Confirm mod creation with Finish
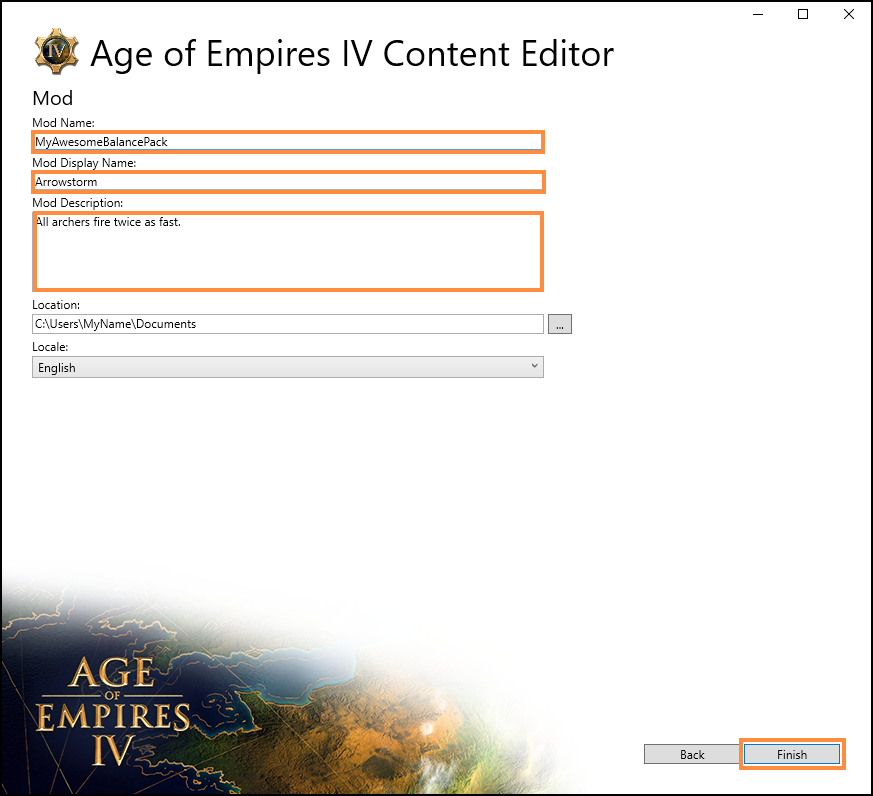Screen dimensions: 873x796 coord(792,754)
